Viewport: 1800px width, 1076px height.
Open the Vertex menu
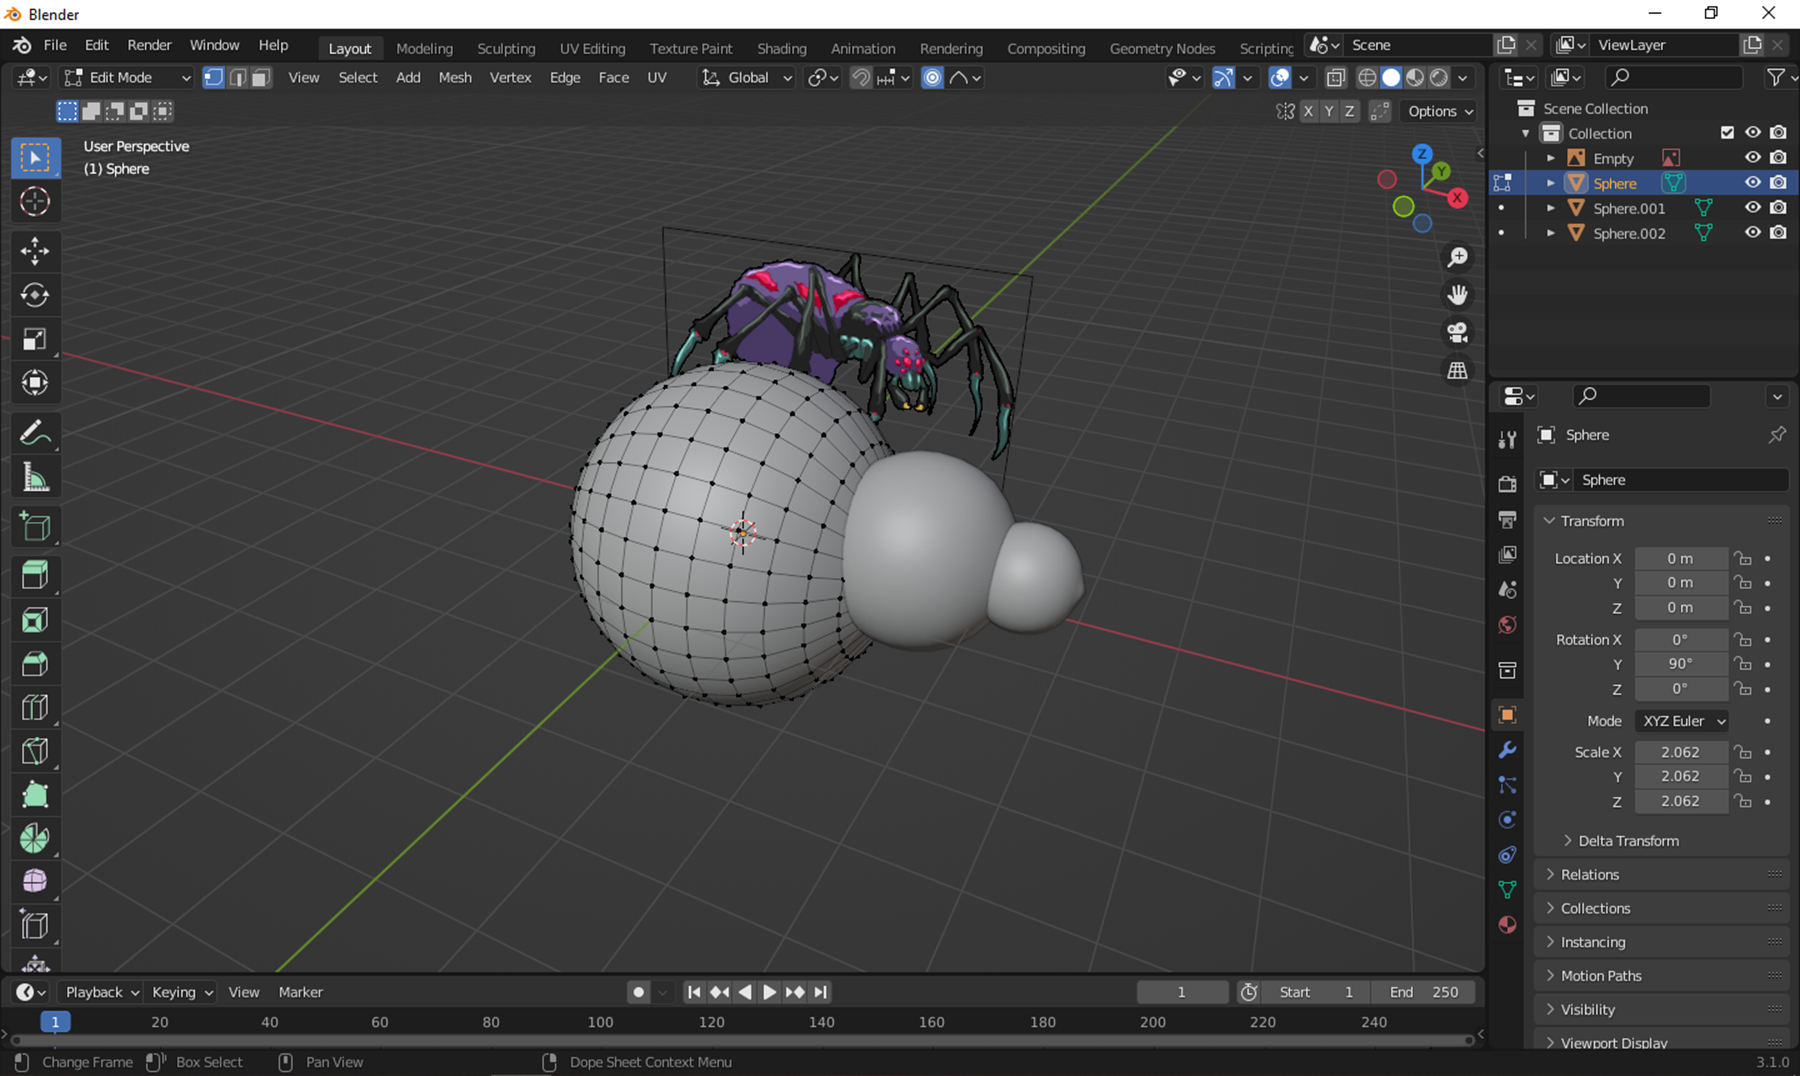click(510, 77)
